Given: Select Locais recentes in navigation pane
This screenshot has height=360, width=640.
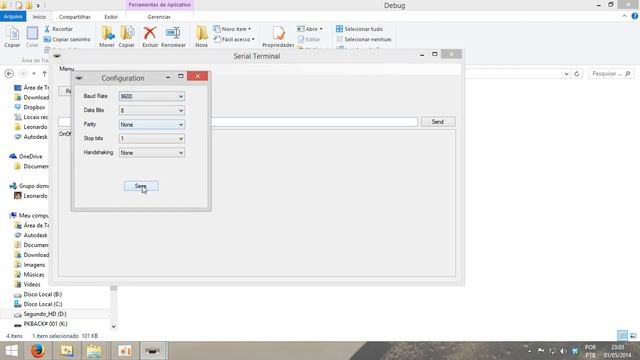Looking at the screenshot, I should click(31, 117).
